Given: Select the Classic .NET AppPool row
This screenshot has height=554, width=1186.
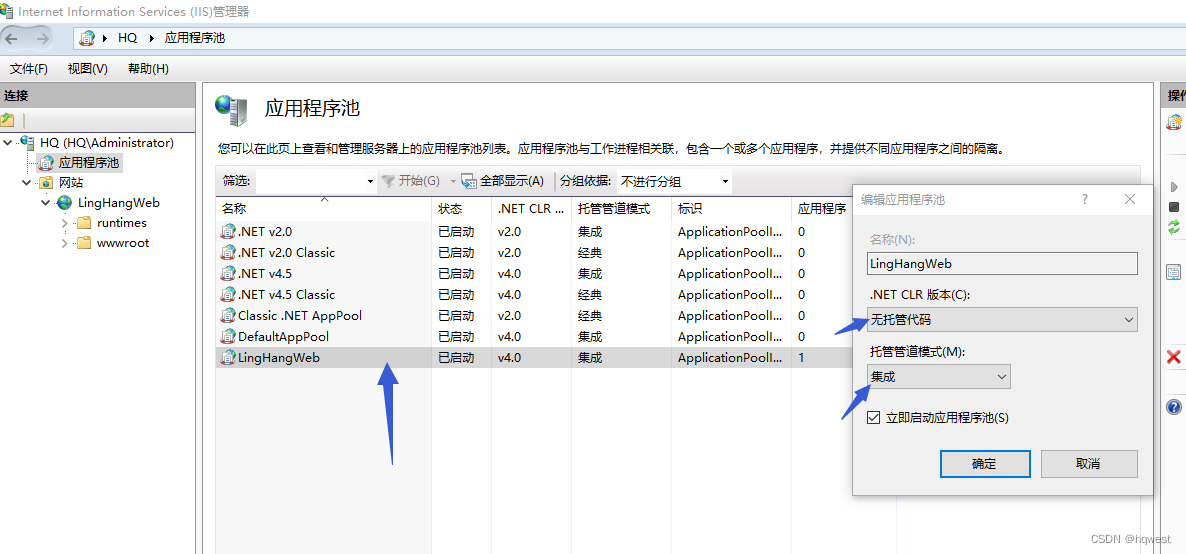Looking at the screenshot, I should (534, 316).
